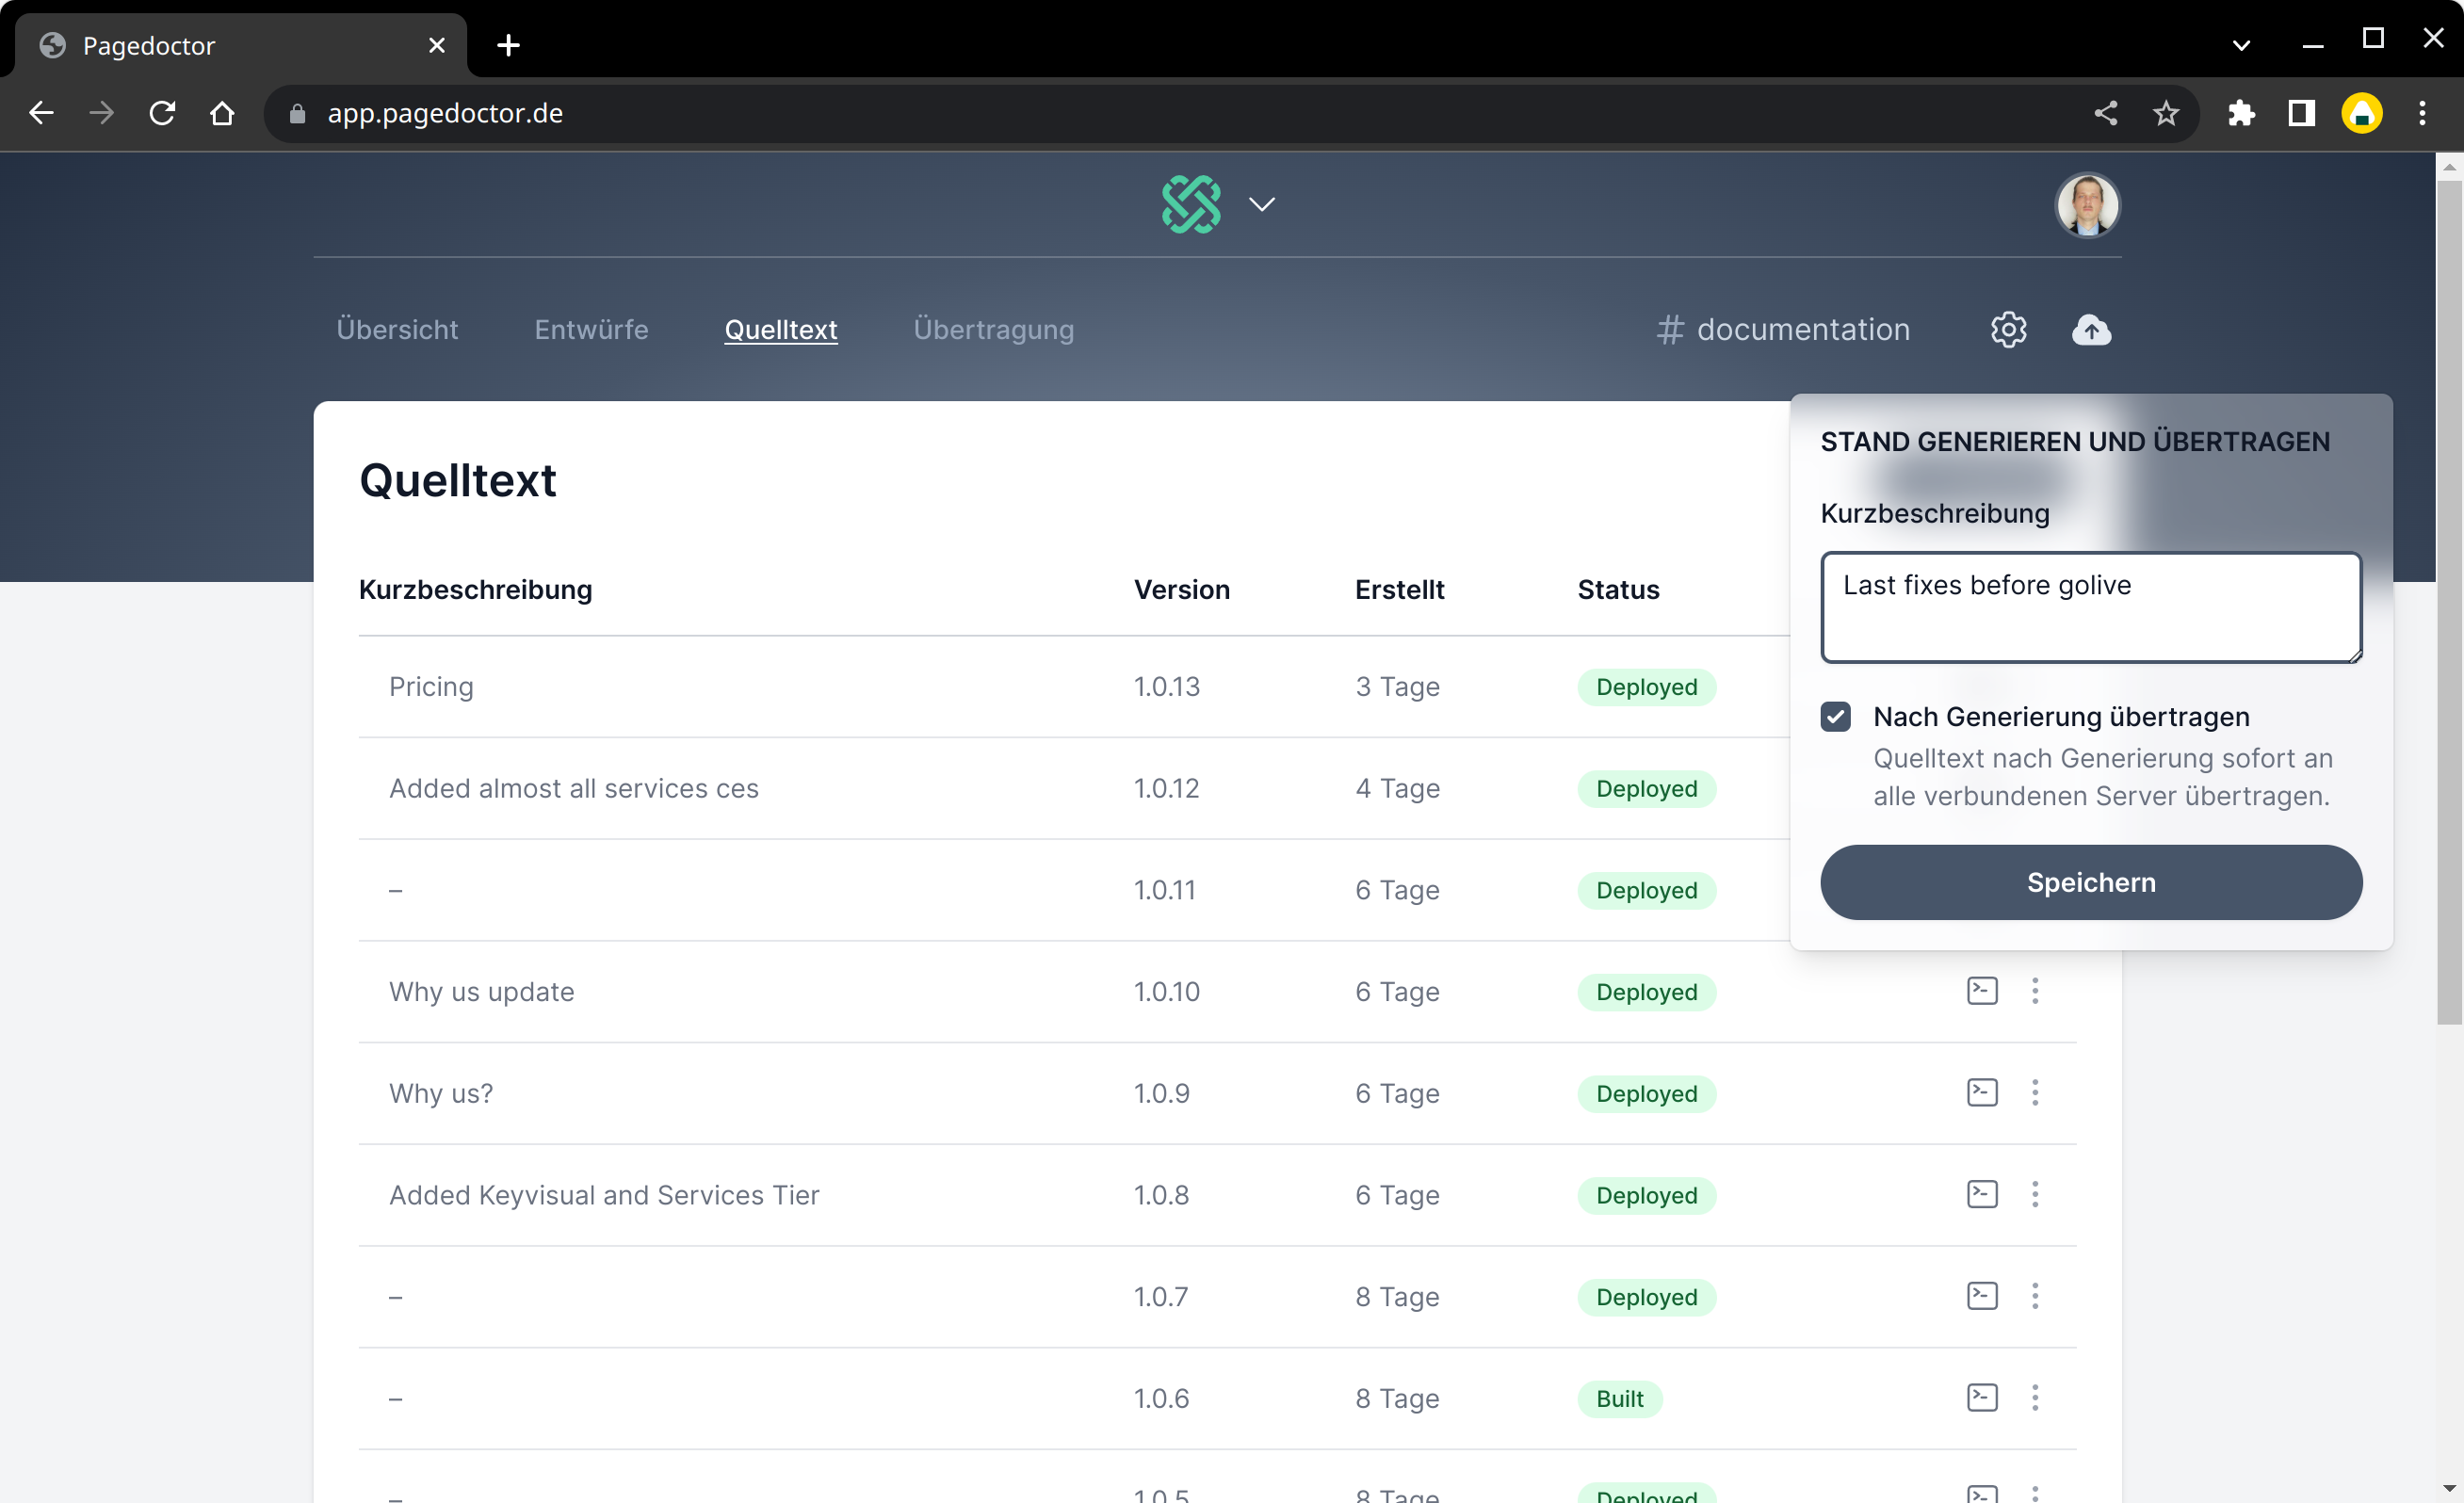Click the Why us update row text
Image resolution: width=2464 pixels, height=1503 pixels.
click(482, 992)
